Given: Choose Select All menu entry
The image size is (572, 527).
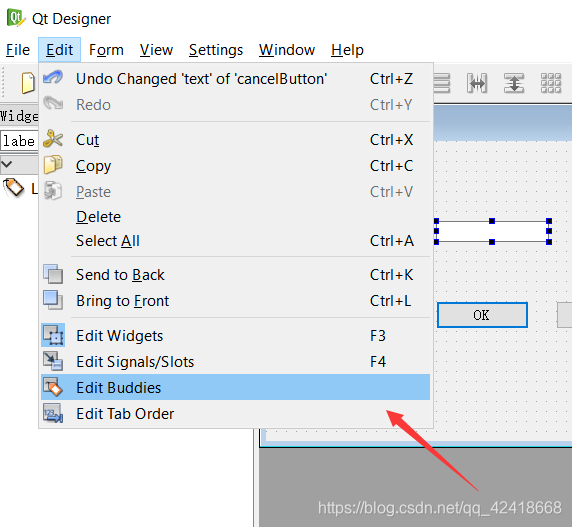Looking at the screenshot, I should 236,241.
